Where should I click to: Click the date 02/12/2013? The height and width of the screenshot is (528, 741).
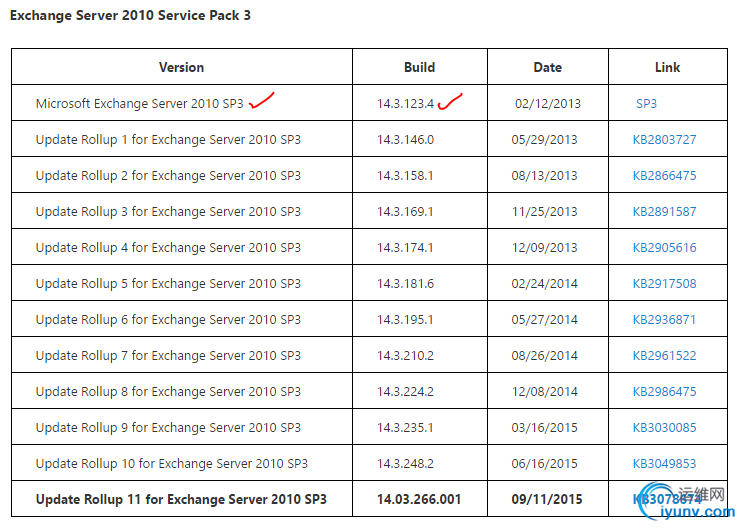tap(548, 104)
